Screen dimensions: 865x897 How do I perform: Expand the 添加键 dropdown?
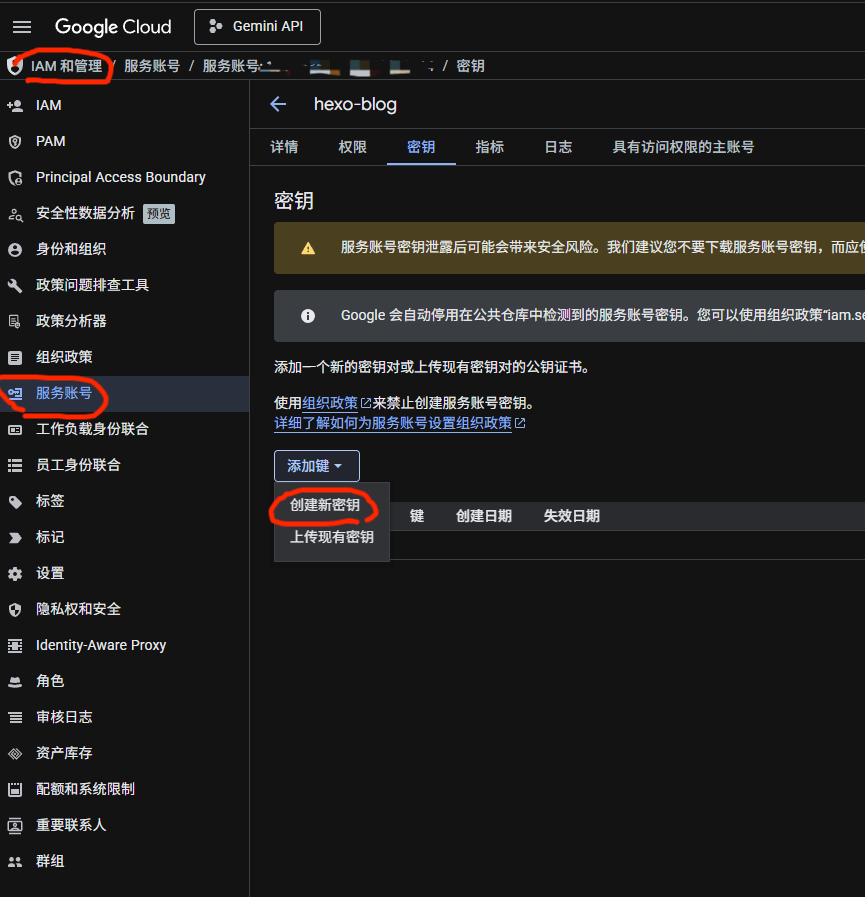point(316,466)
